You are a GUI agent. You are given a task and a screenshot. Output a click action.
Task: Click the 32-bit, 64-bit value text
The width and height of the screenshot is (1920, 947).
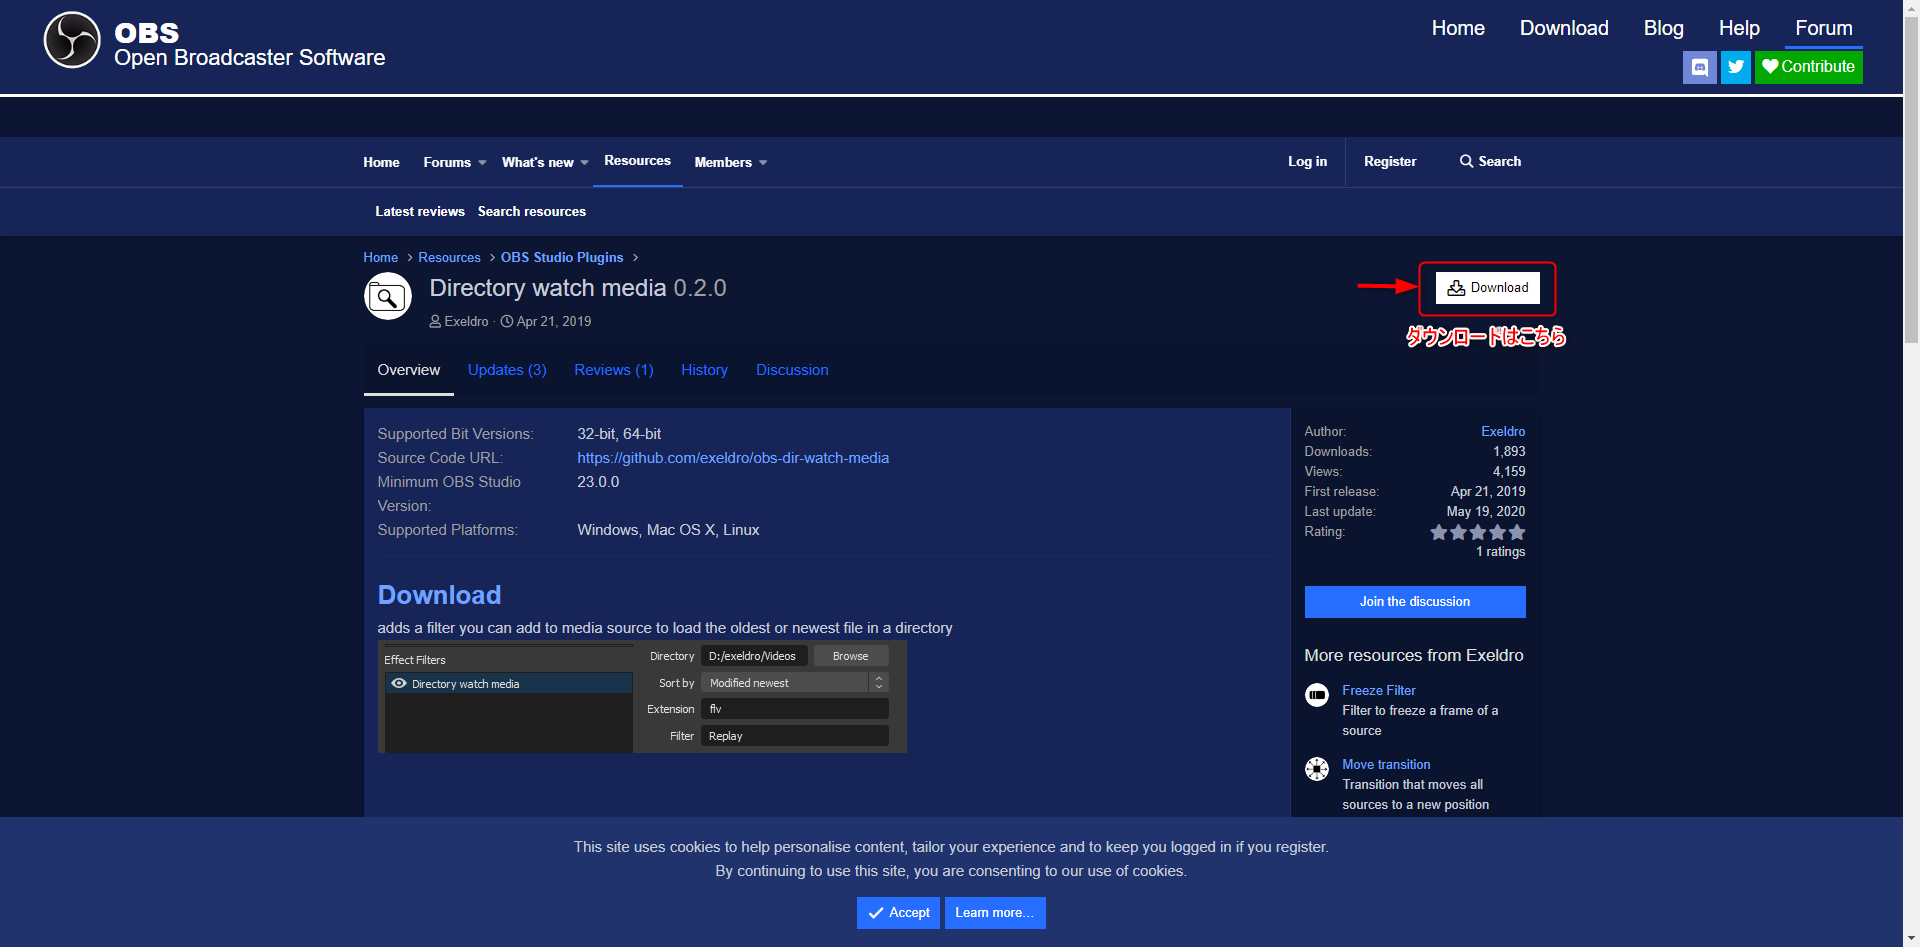[619, 434]
